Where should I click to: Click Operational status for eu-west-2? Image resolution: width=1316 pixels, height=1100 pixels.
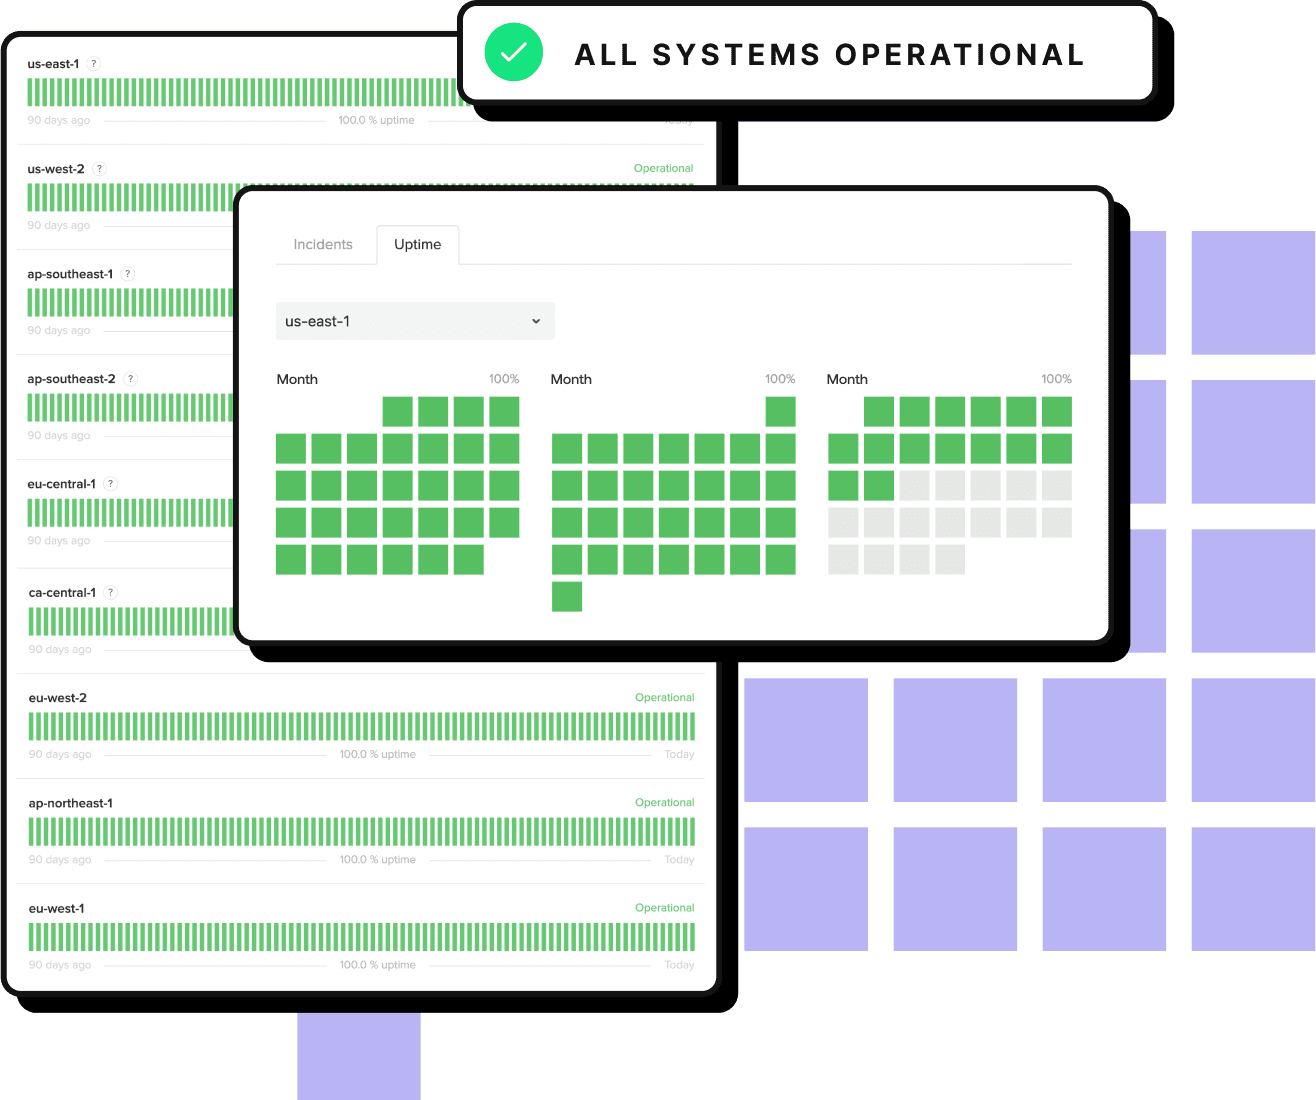[665, 697]
